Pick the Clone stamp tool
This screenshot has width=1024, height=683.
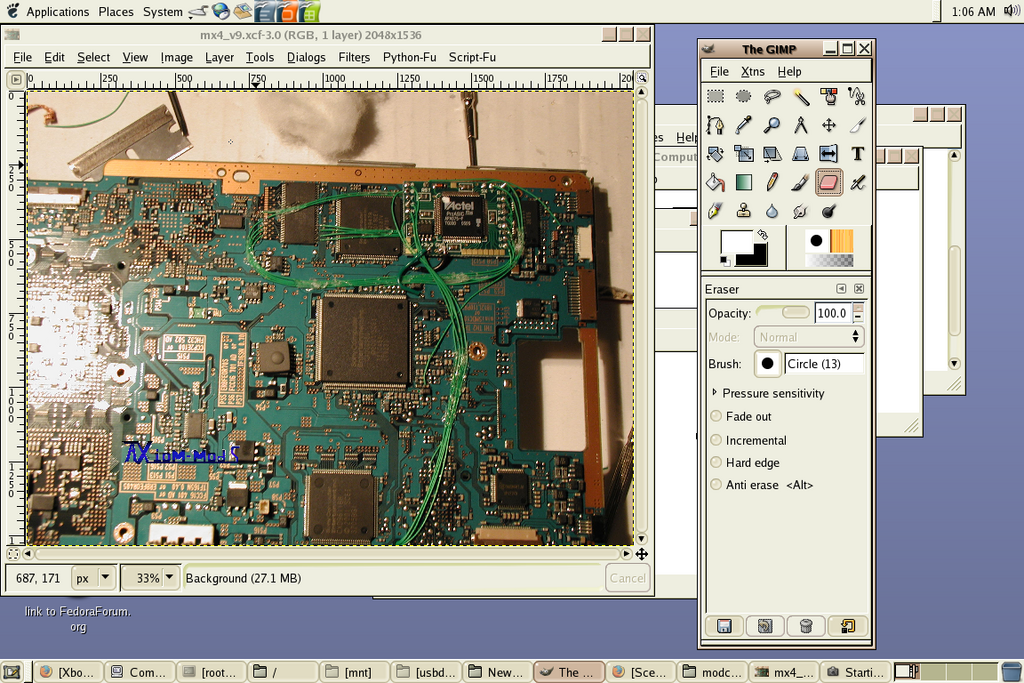tap(743, 210)
